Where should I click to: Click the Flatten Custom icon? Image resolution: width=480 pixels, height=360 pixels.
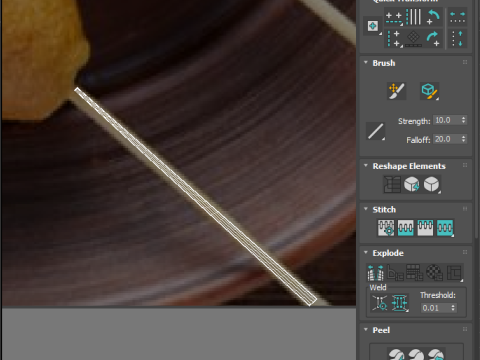(454, 273)
